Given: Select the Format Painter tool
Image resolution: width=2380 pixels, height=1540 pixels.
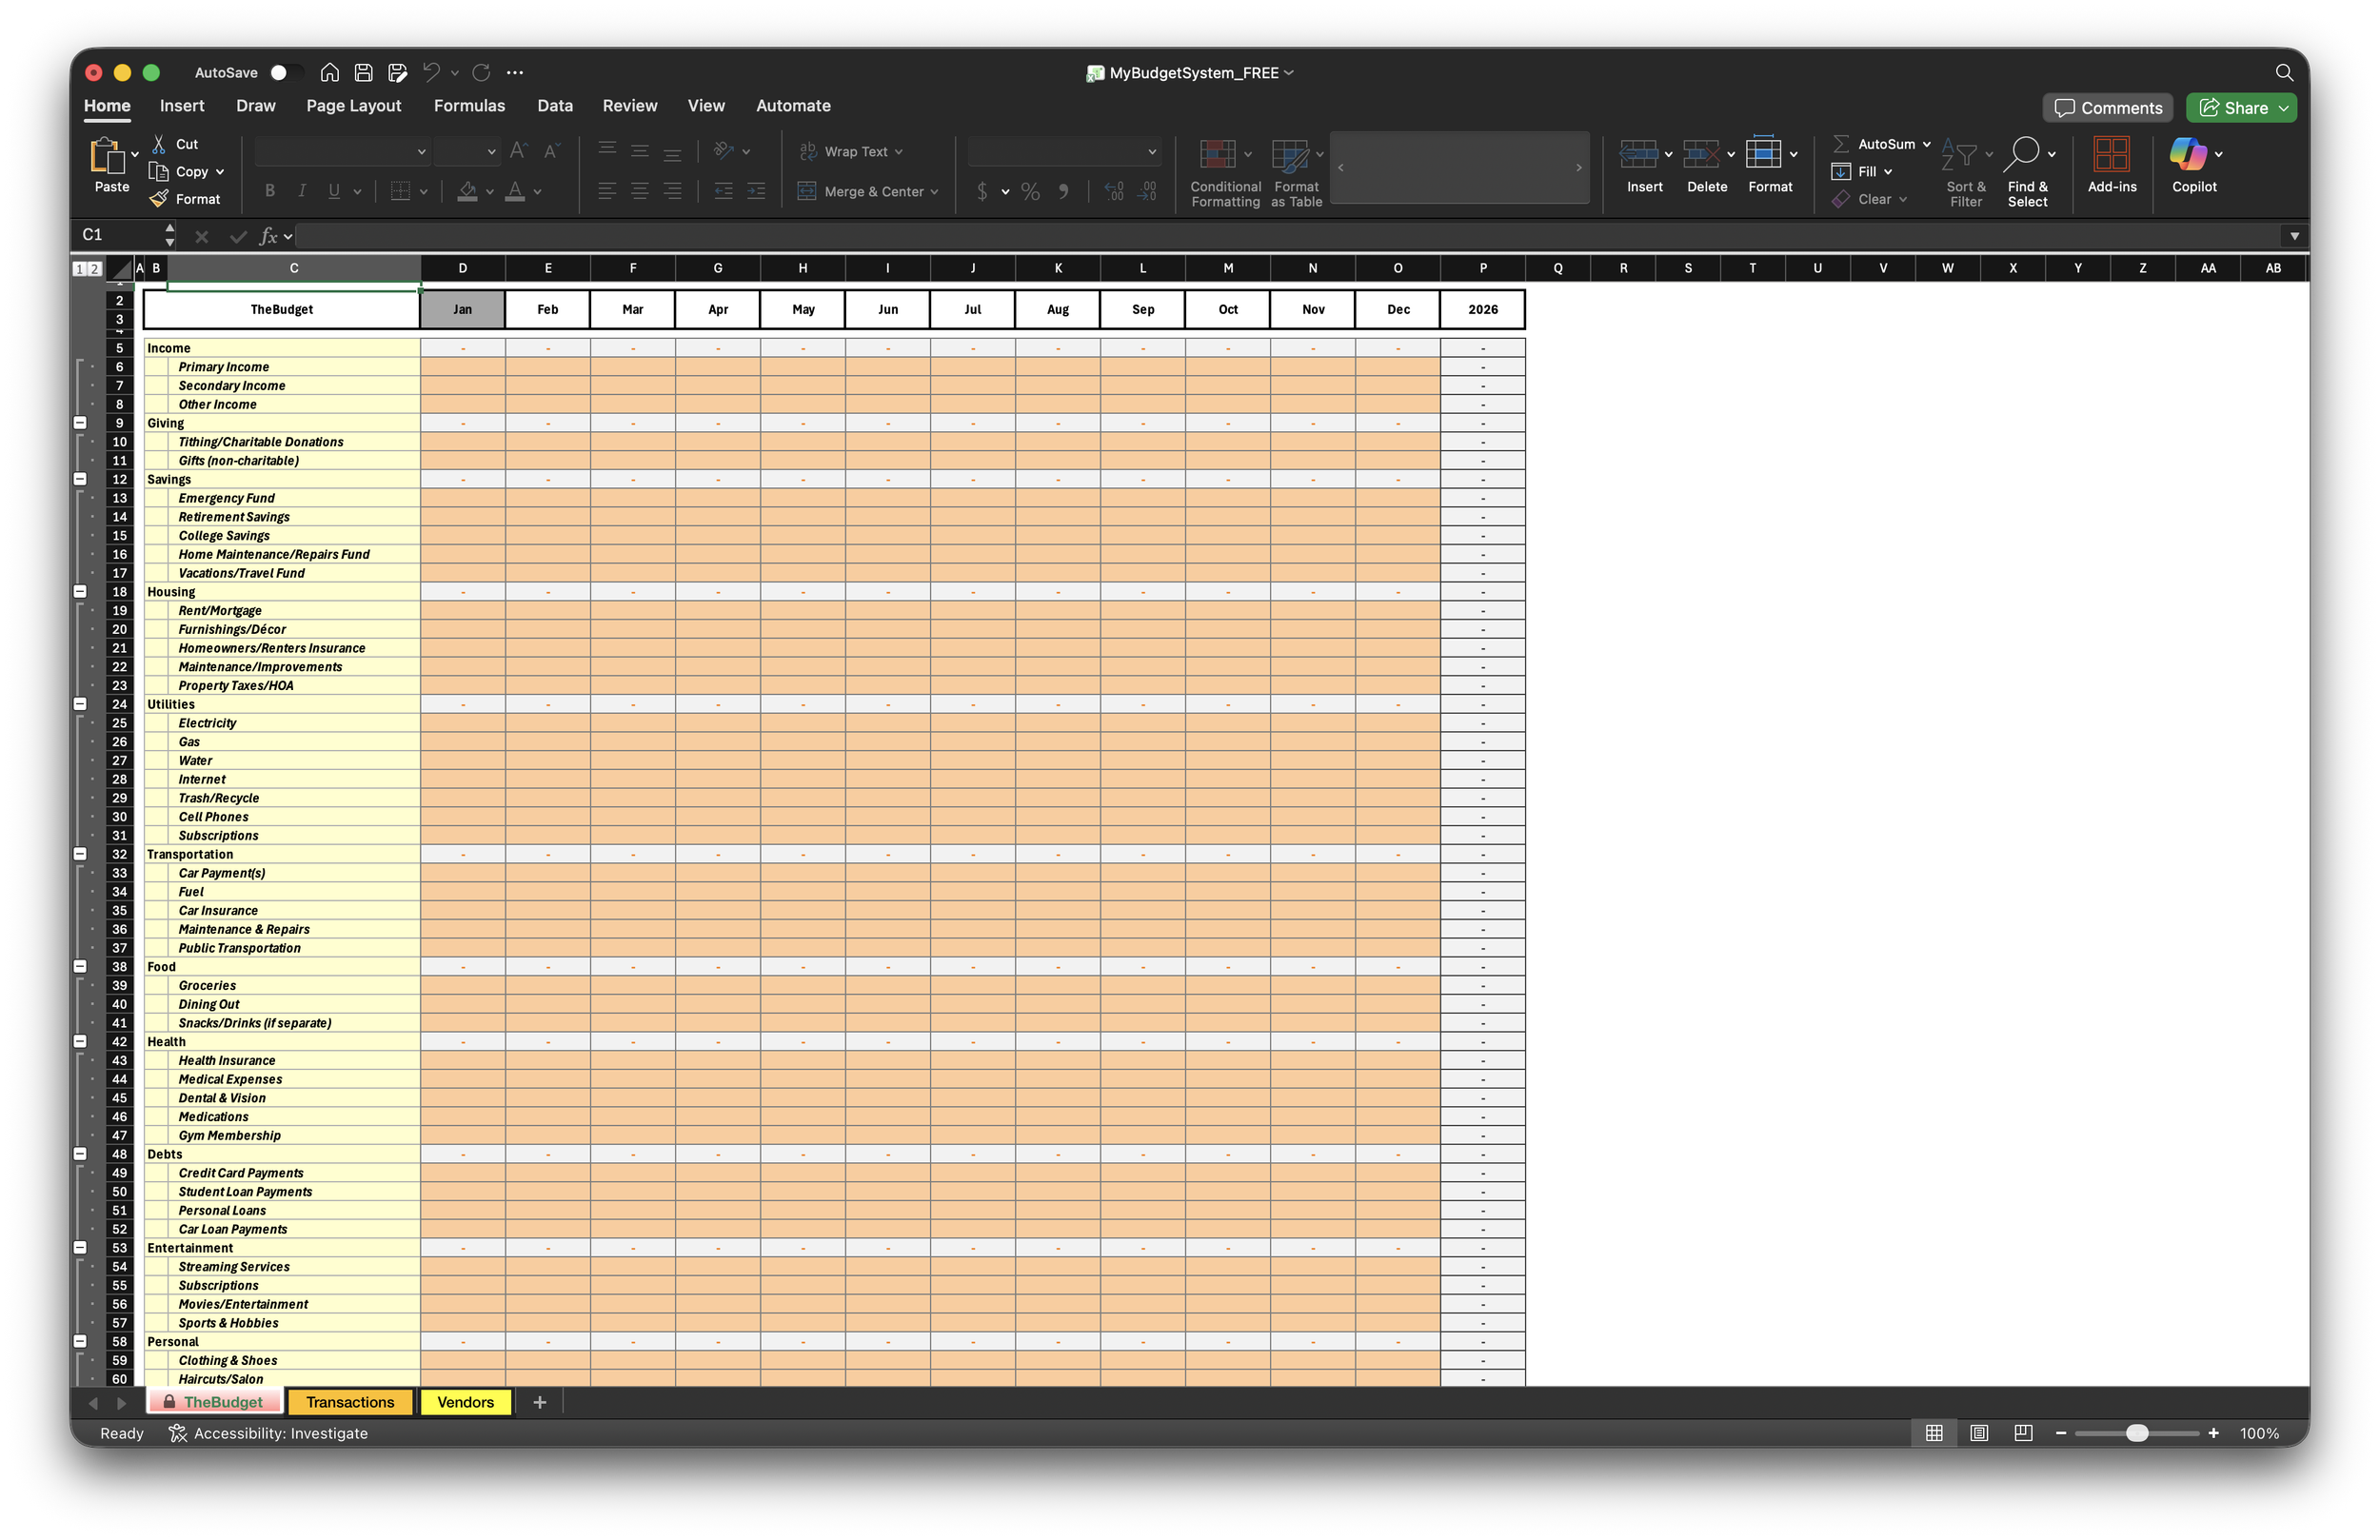Looking at the screenshot, I should pyautogui.click(x=186, y=198).
